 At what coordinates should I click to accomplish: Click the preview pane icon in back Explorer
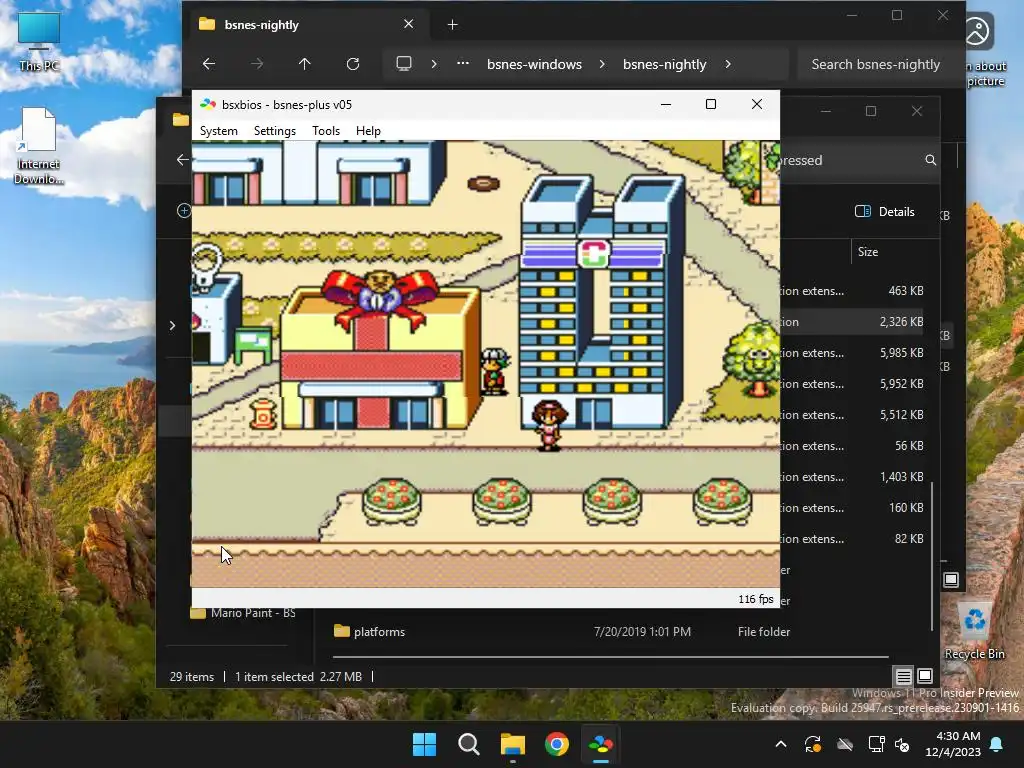(x=951, y=579)
